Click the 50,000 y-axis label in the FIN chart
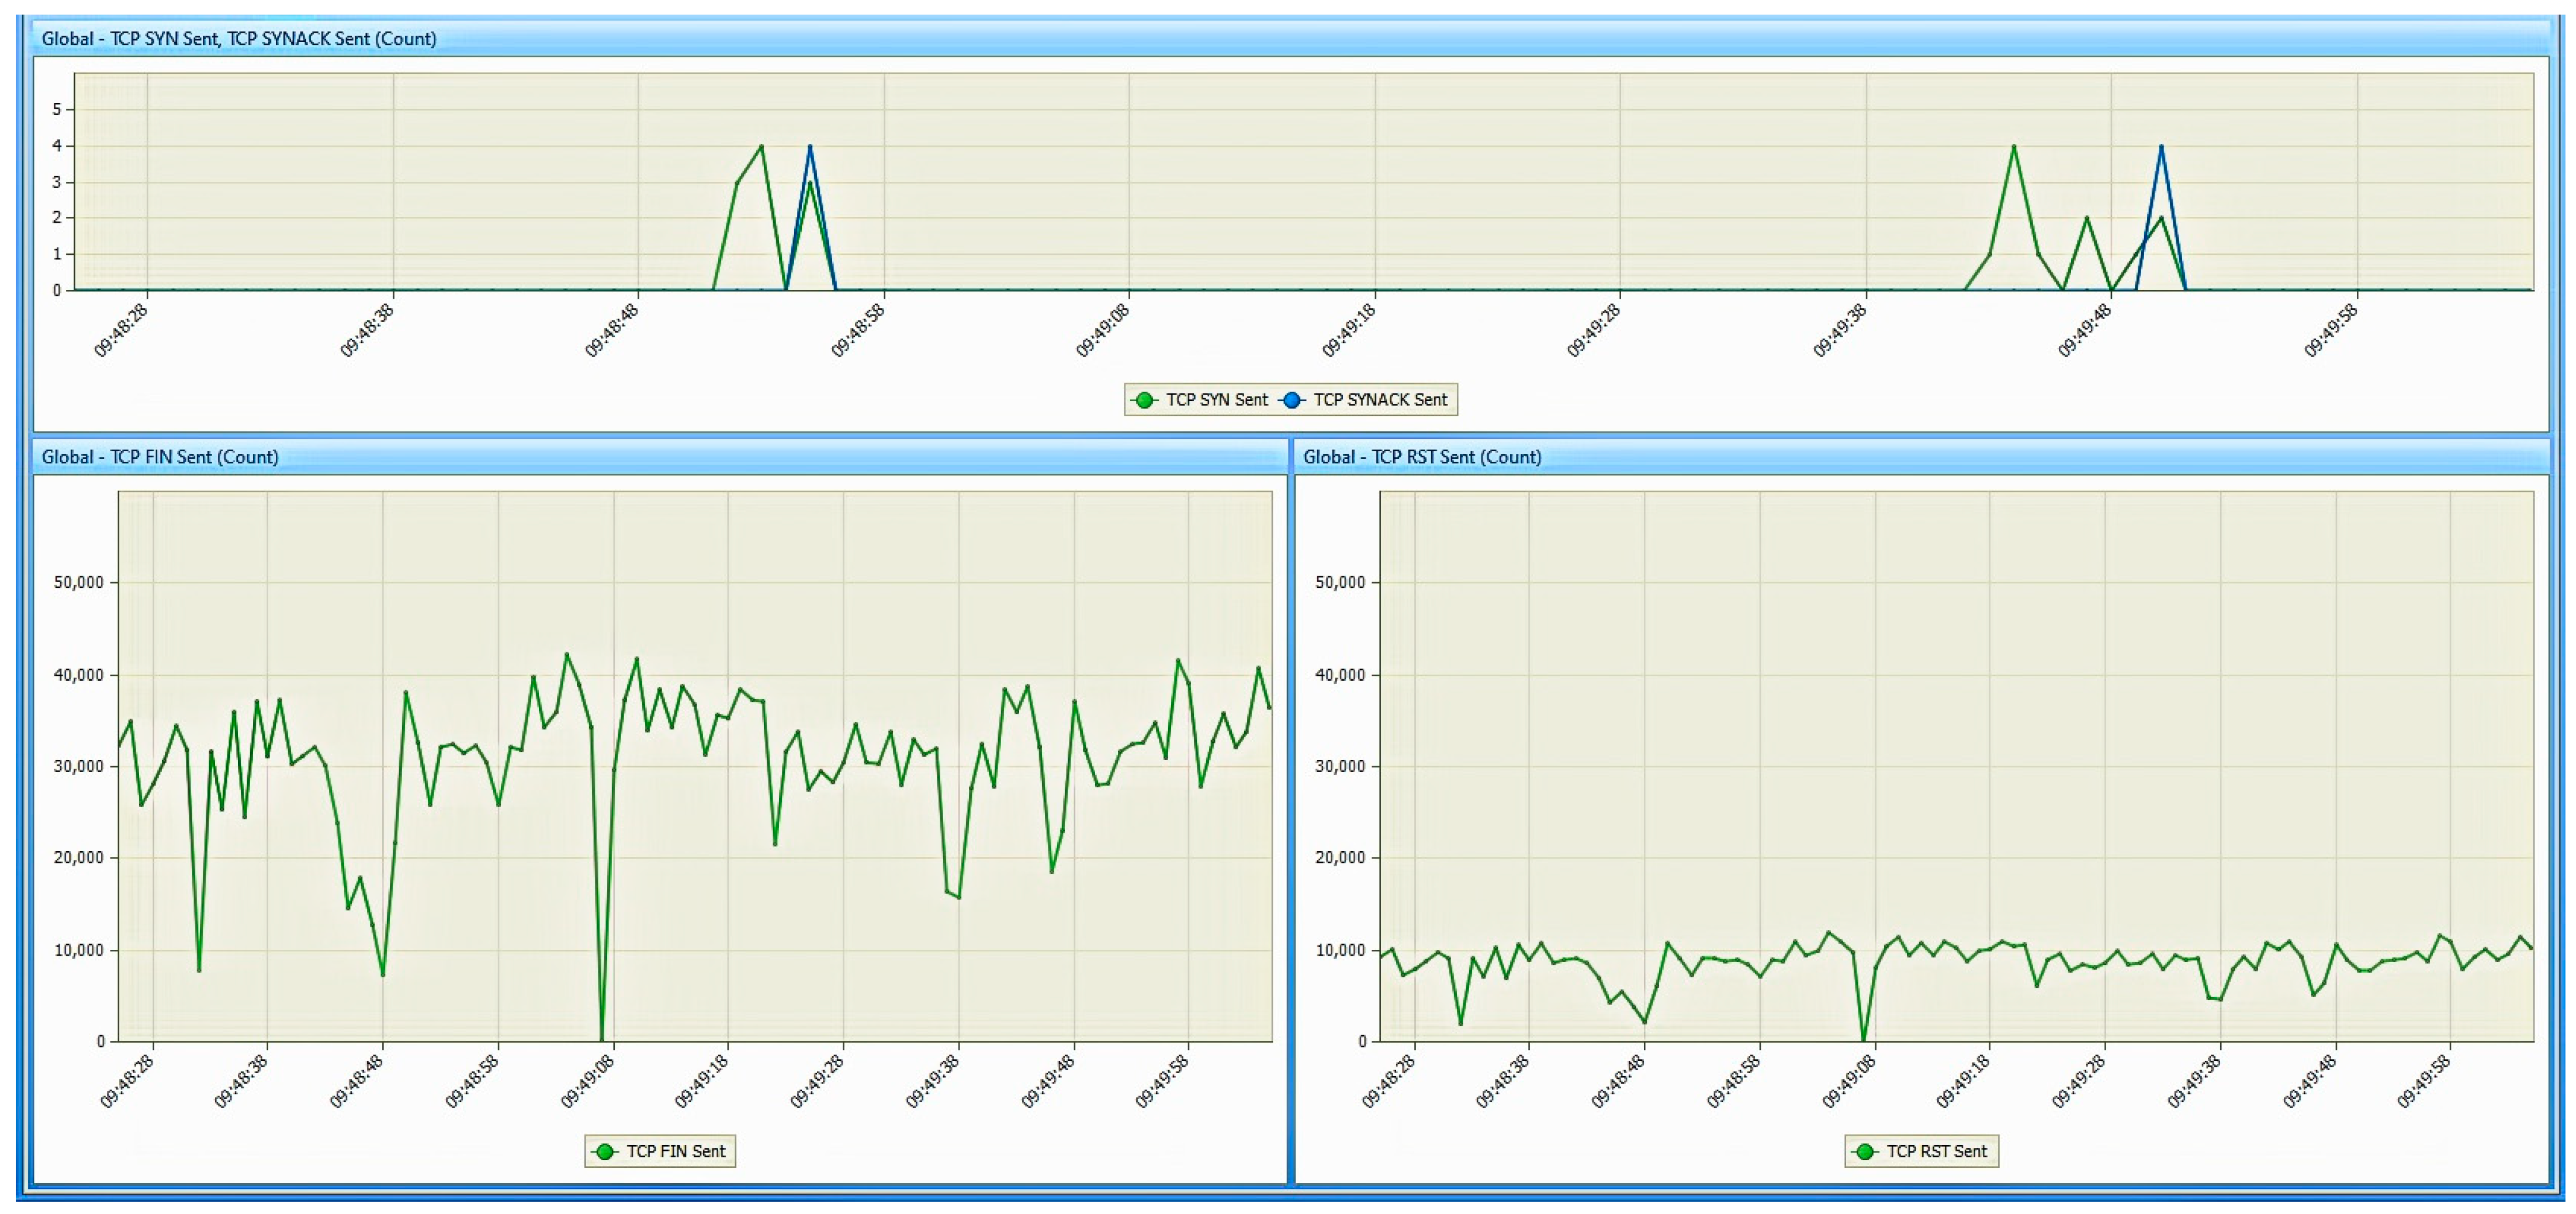The width and height of the screenshot is (2576, 1214). 78,582
